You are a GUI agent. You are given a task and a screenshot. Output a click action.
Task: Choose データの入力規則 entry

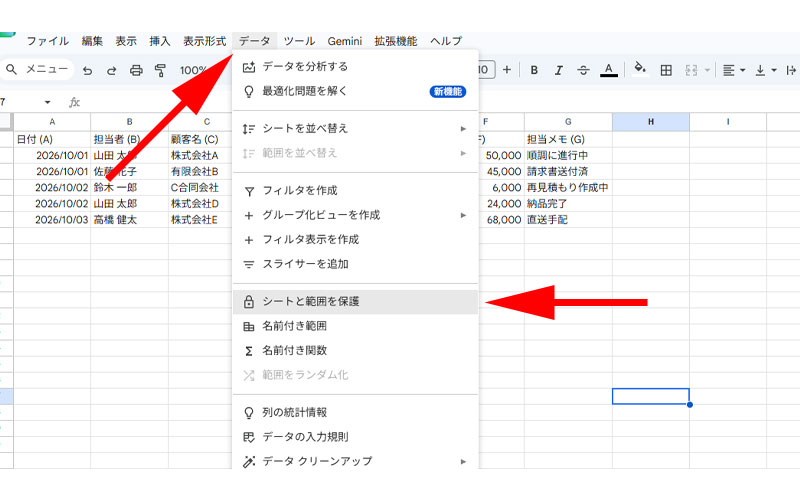coord(356,437)
